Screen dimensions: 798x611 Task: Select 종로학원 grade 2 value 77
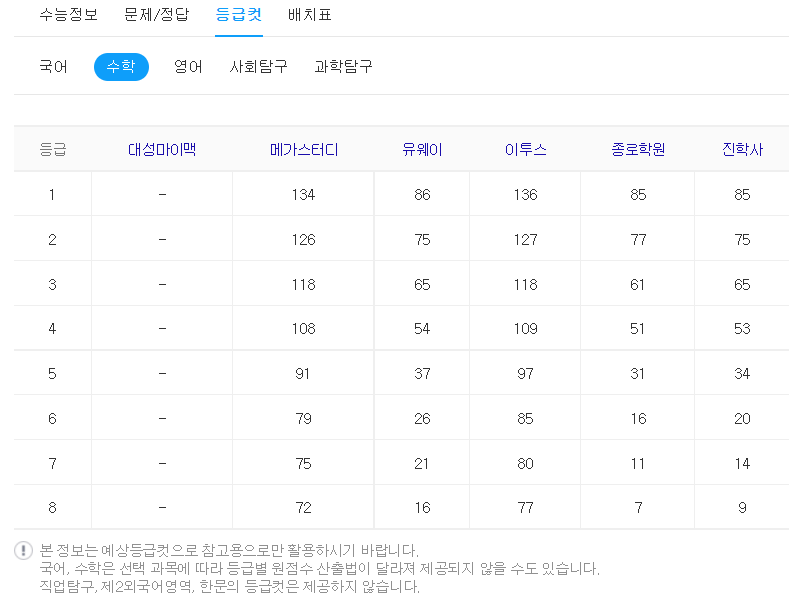coord(638,240)
